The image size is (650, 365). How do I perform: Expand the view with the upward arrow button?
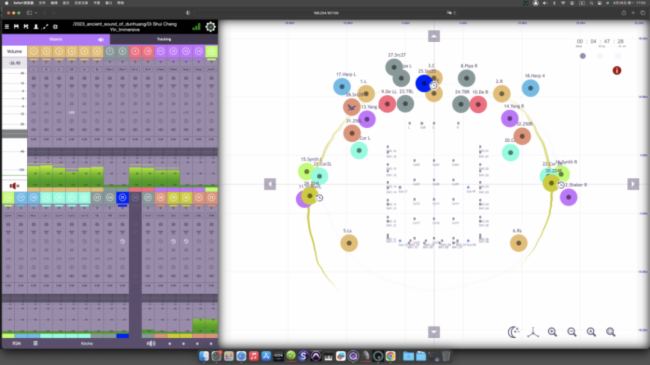(x=434, y=36)
